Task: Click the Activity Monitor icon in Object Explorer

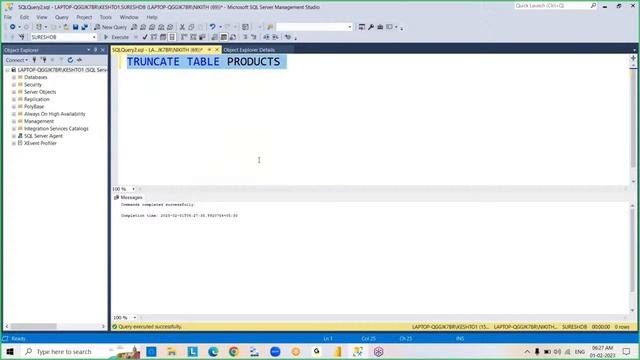Action: point(80,60)
